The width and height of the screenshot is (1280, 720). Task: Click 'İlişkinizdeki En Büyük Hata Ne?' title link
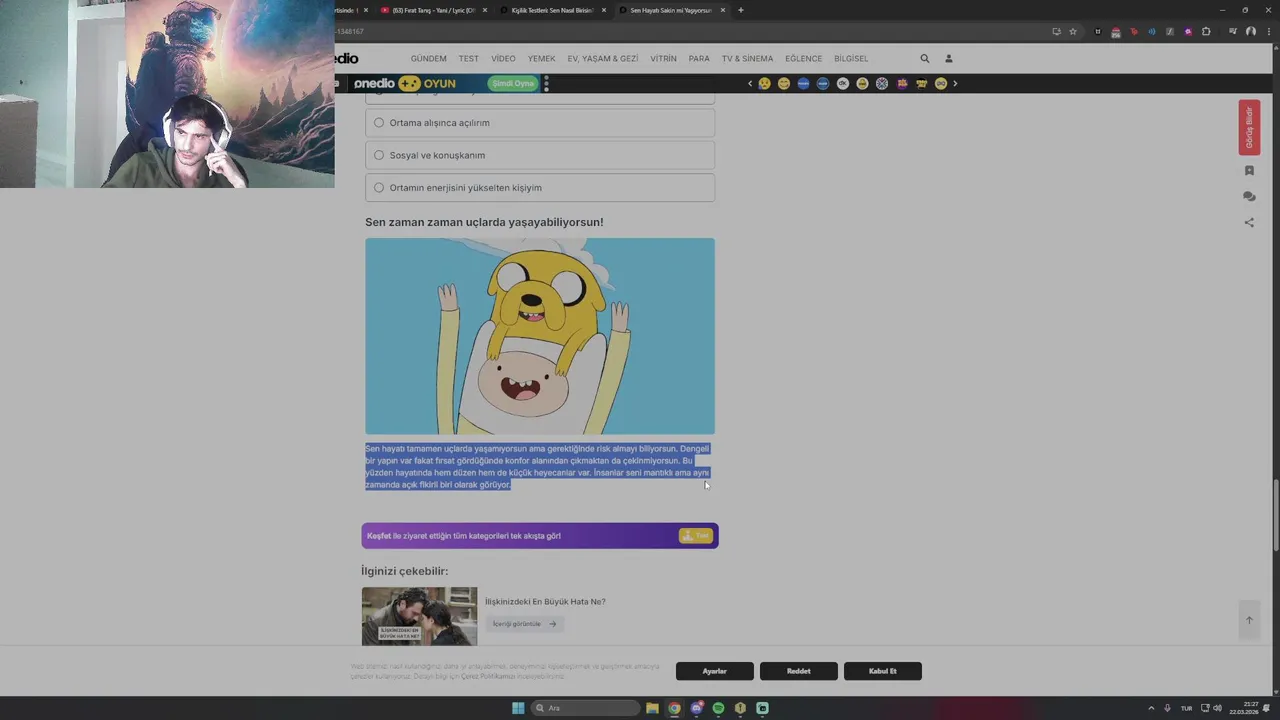pyautogui.click(x=545, y=602)
